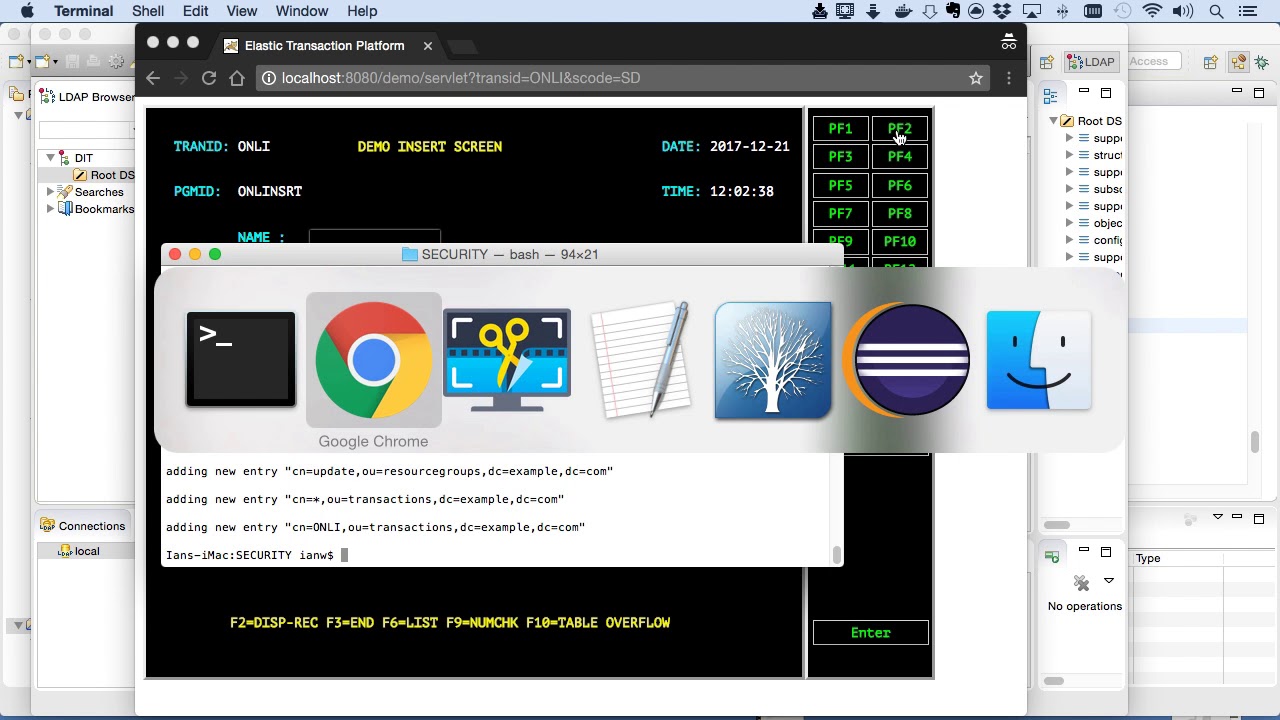Select the screenshot scissors app in switcher
1280x720 pixels.
click(x=507, y=360)
